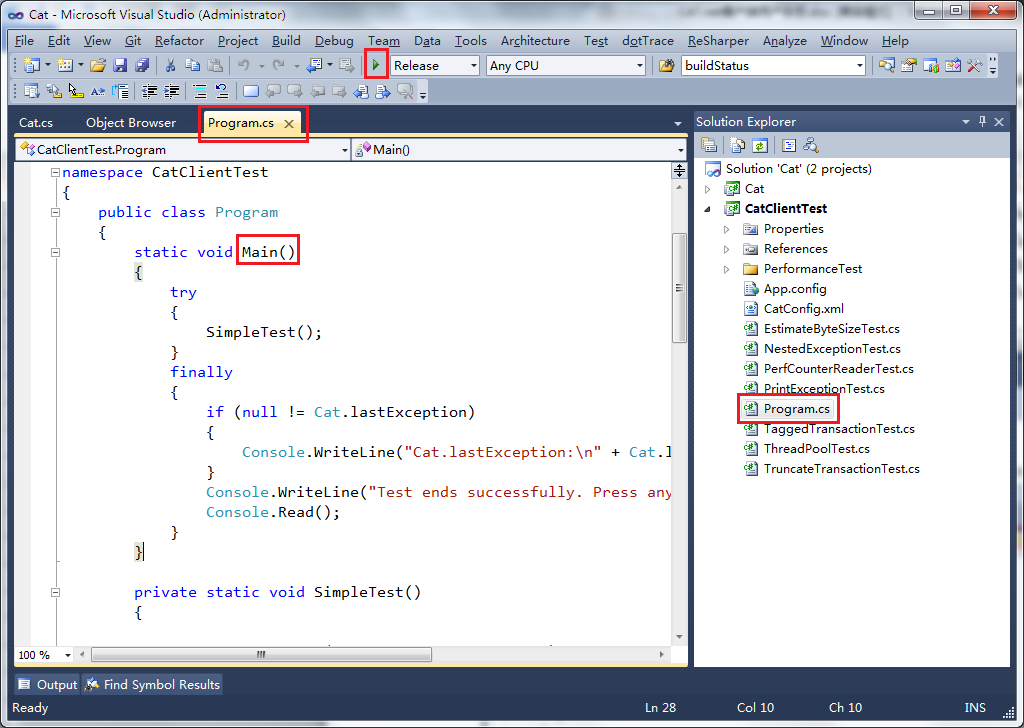Click the New Project toolbar icon

(31, 65)
